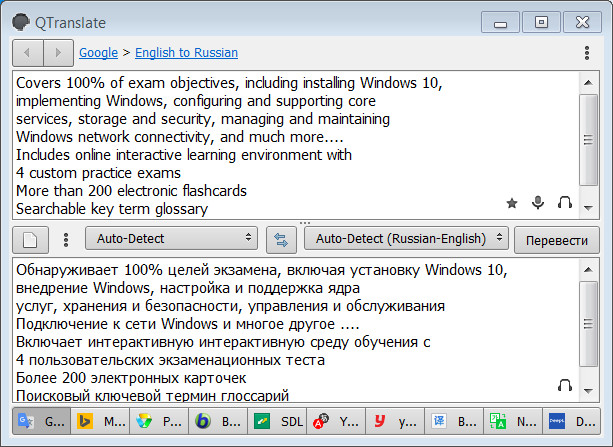Click the translation pane scrollbar down arrow

588,391
